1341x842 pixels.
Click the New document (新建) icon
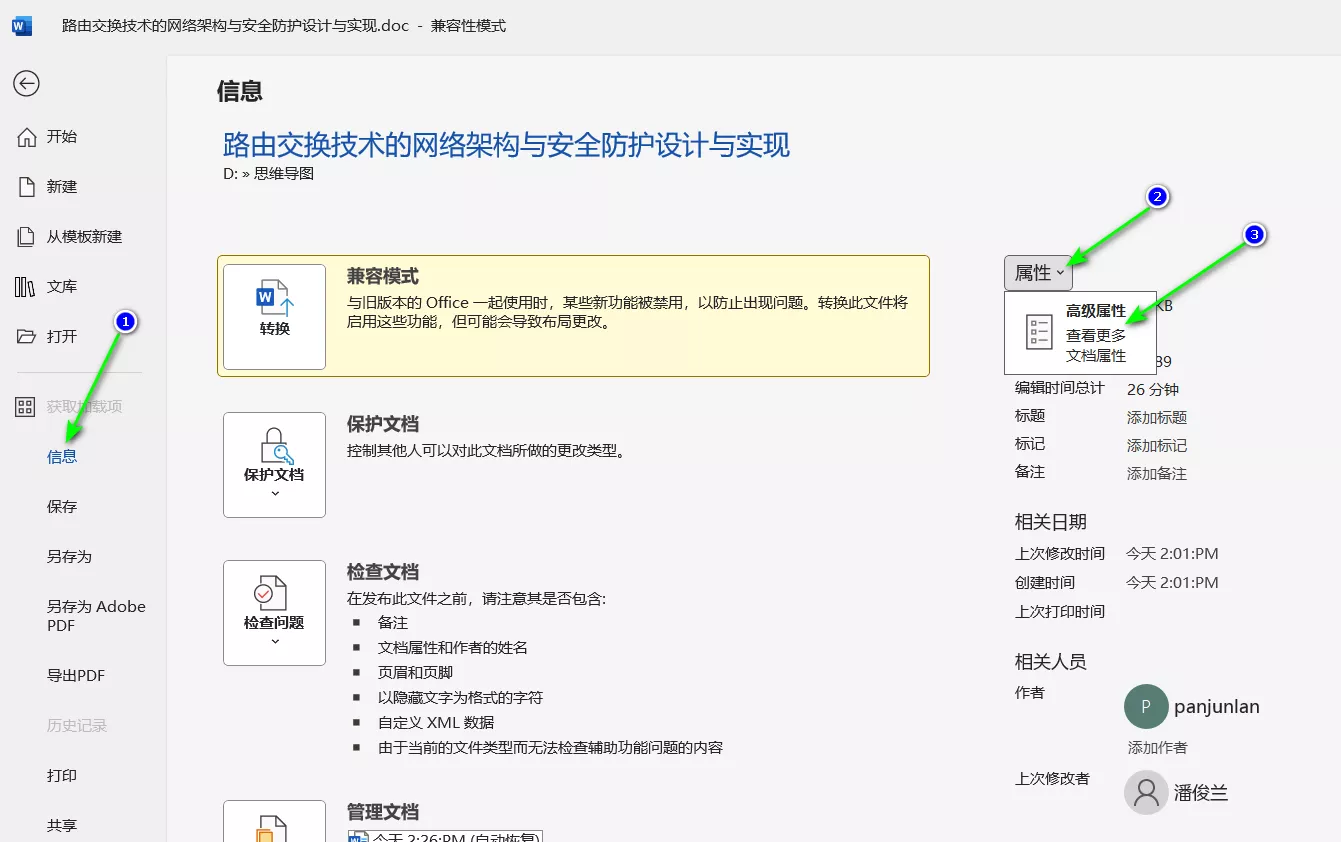click(27, 187)
